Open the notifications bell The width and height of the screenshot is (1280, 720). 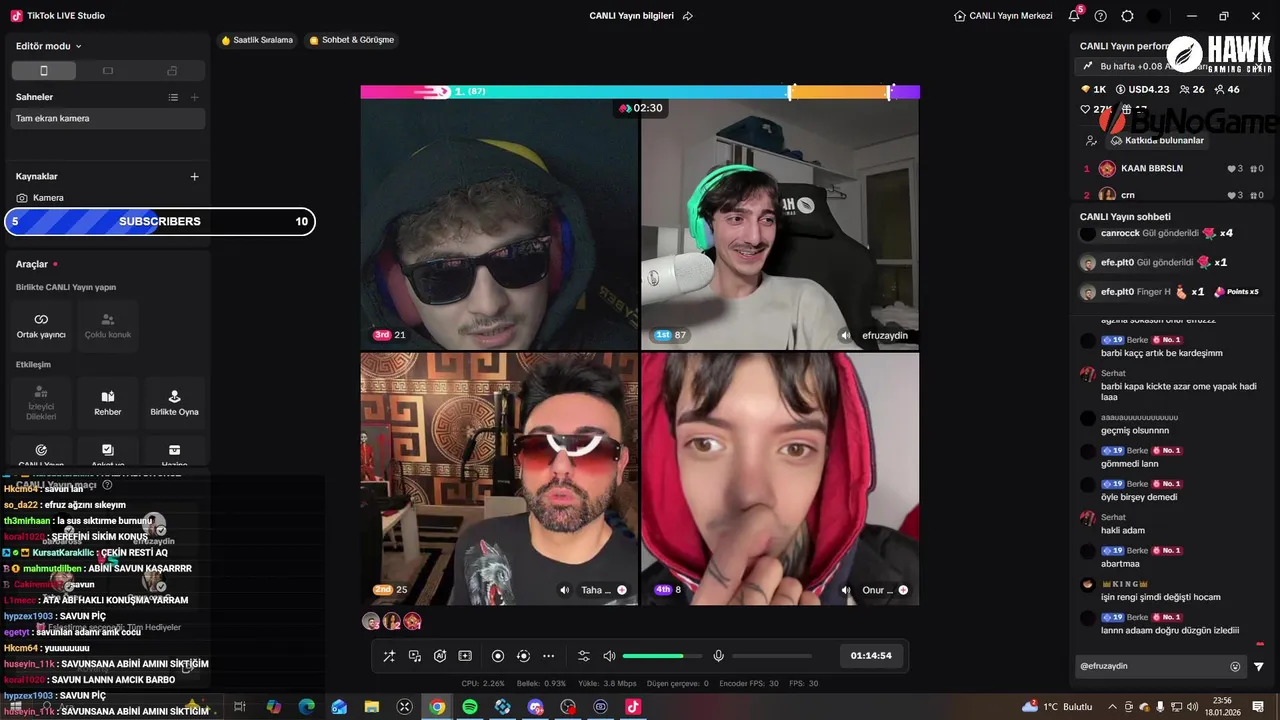pos(1074,16)
